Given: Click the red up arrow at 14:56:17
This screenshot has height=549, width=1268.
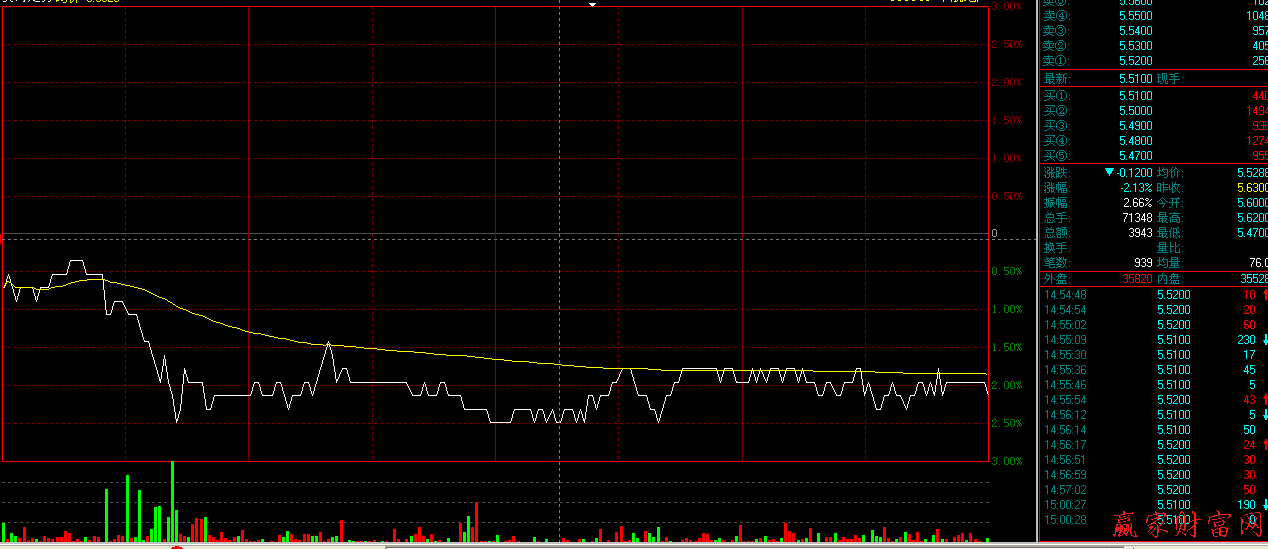Looking at the screenshot, I should click(x=1264, y=445).
